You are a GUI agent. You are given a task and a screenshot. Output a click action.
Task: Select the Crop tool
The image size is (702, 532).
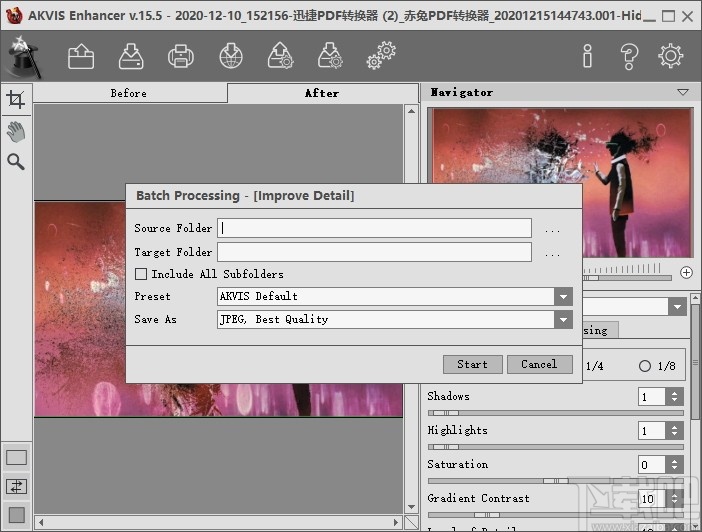[x=16, y=99]
